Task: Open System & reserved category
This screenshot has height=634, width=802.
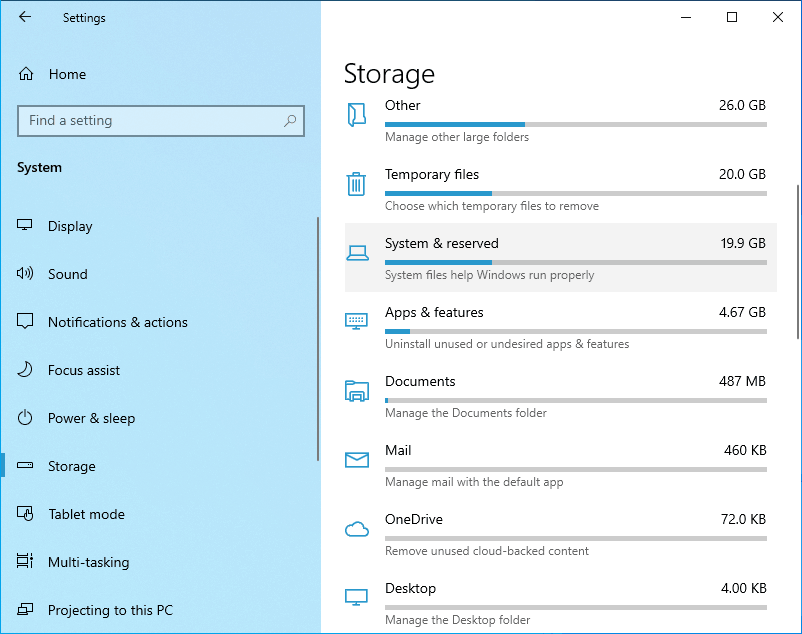Action: pyautogui.click(x=561, y=257)
